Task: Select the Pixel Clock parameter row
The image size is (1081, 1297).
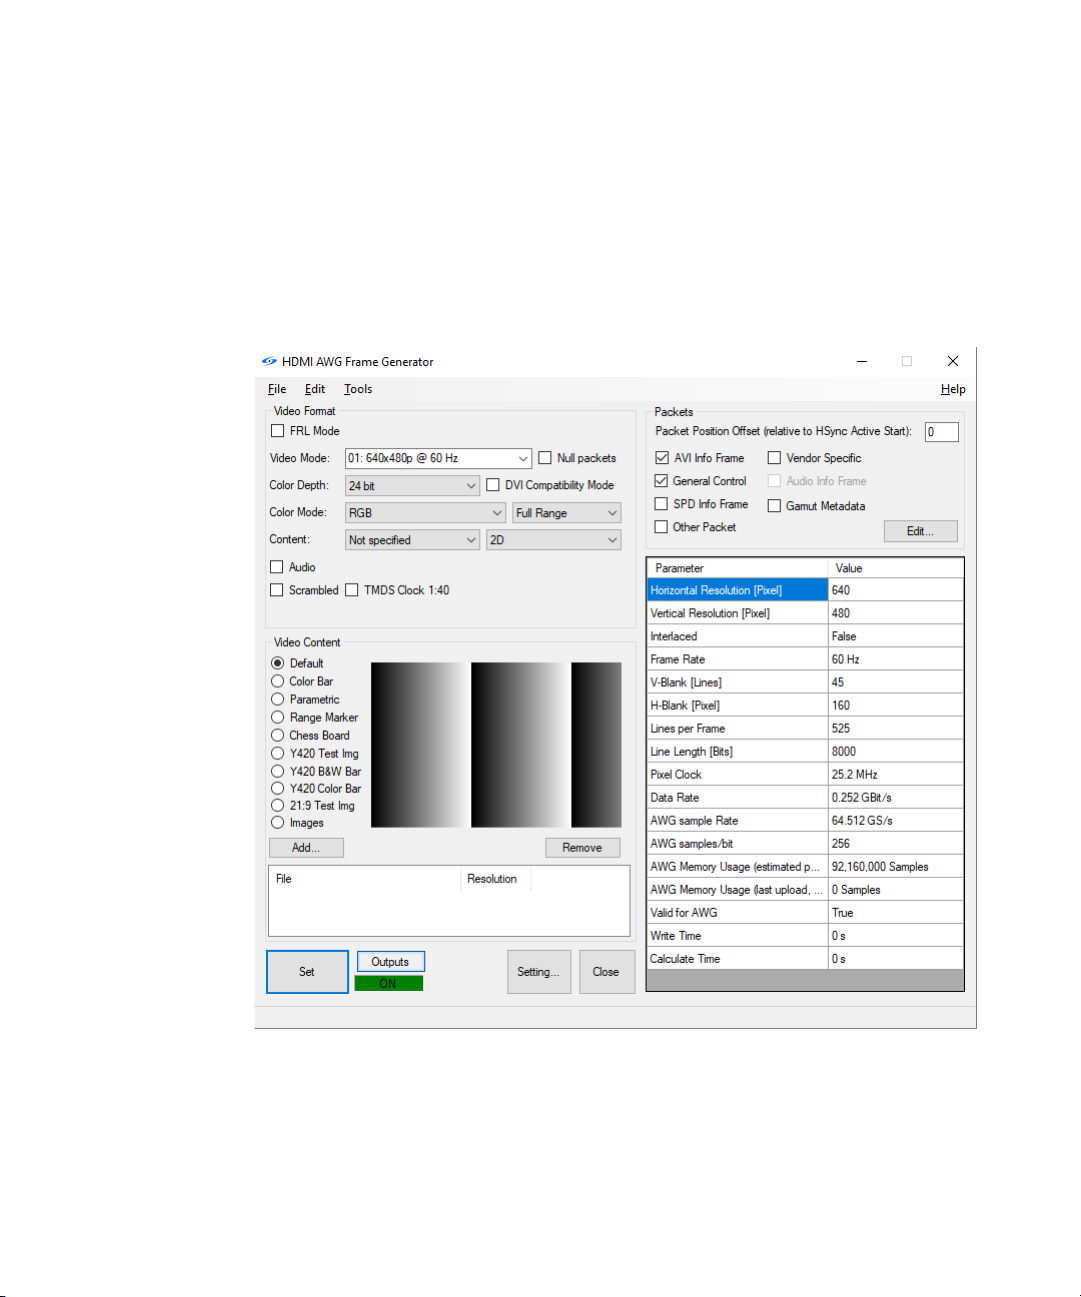Action: pos(805,774)
